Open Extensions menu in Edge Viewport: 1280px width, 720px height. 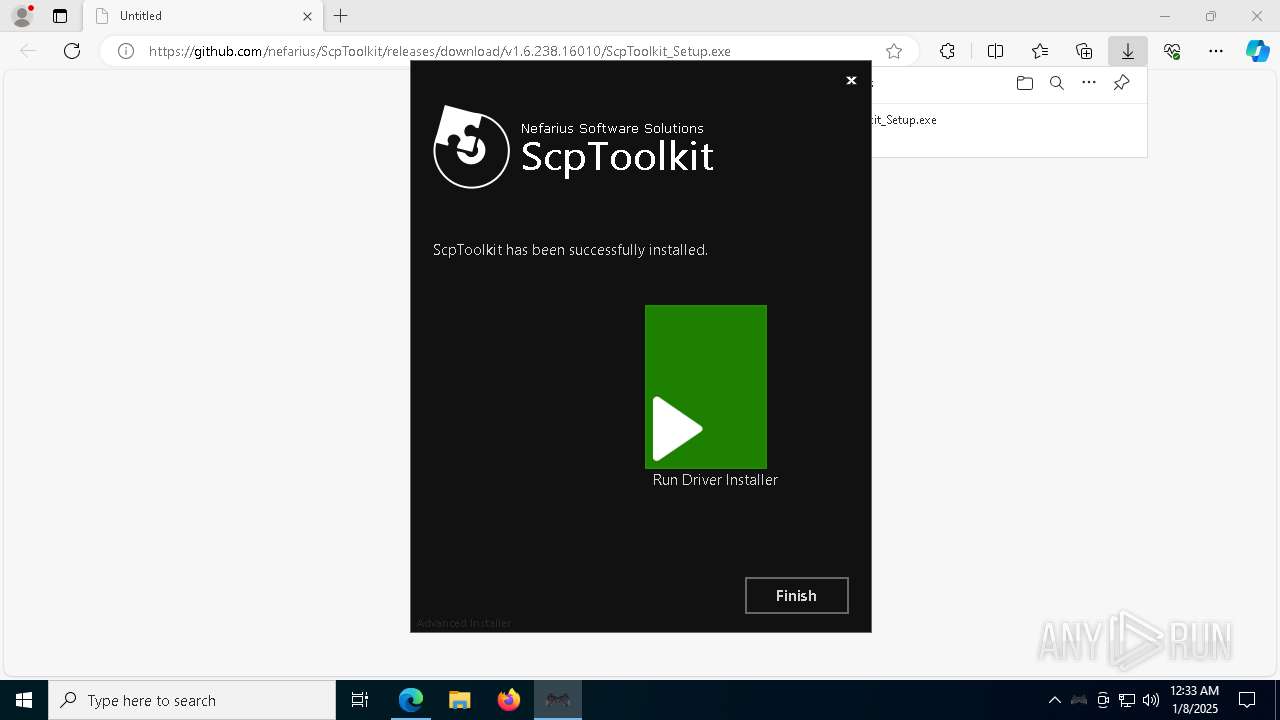coord(947,51)
